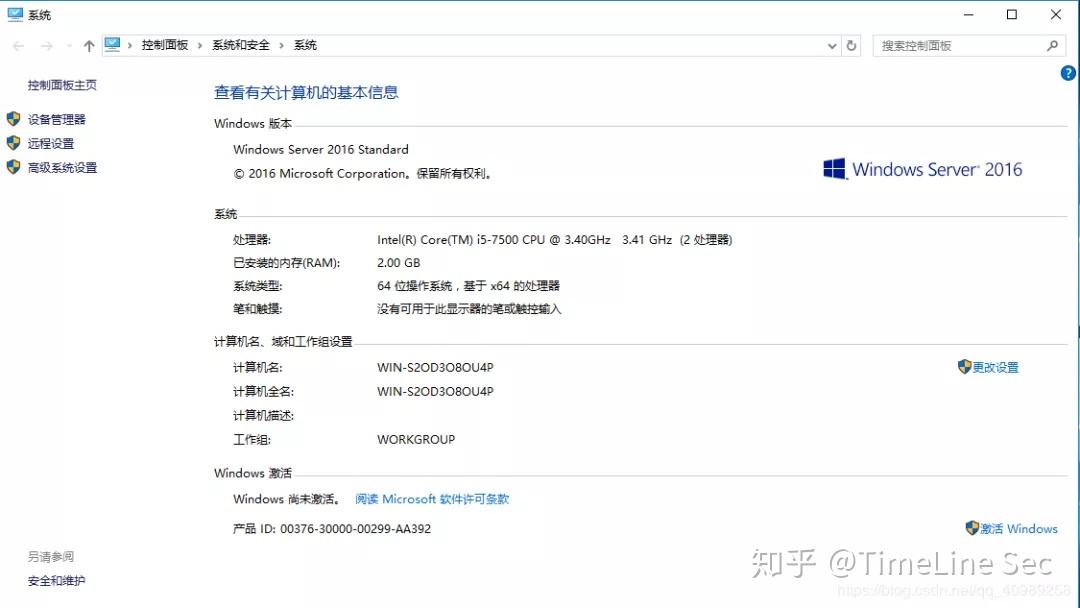Click shield icon beside 高级系统设置
The width and height of the screenshot is (1080, 608).
[x=13, y=167]
